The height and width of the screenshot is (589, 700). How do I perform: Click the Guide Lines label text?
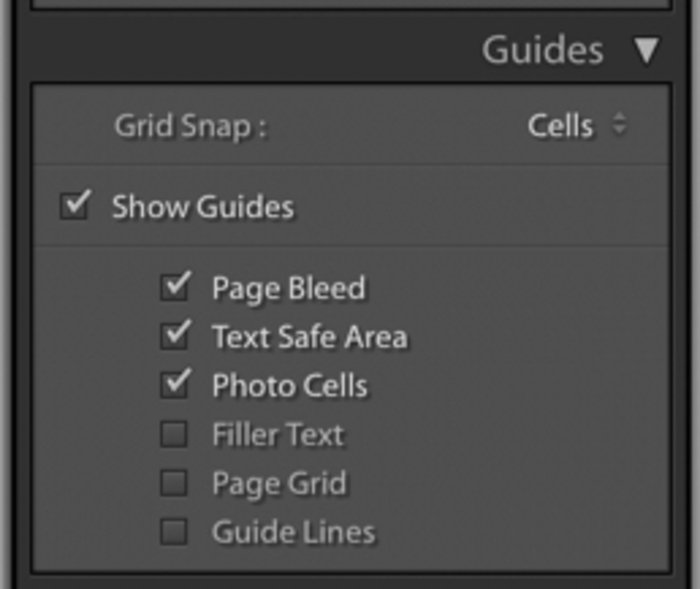point(293,532)
